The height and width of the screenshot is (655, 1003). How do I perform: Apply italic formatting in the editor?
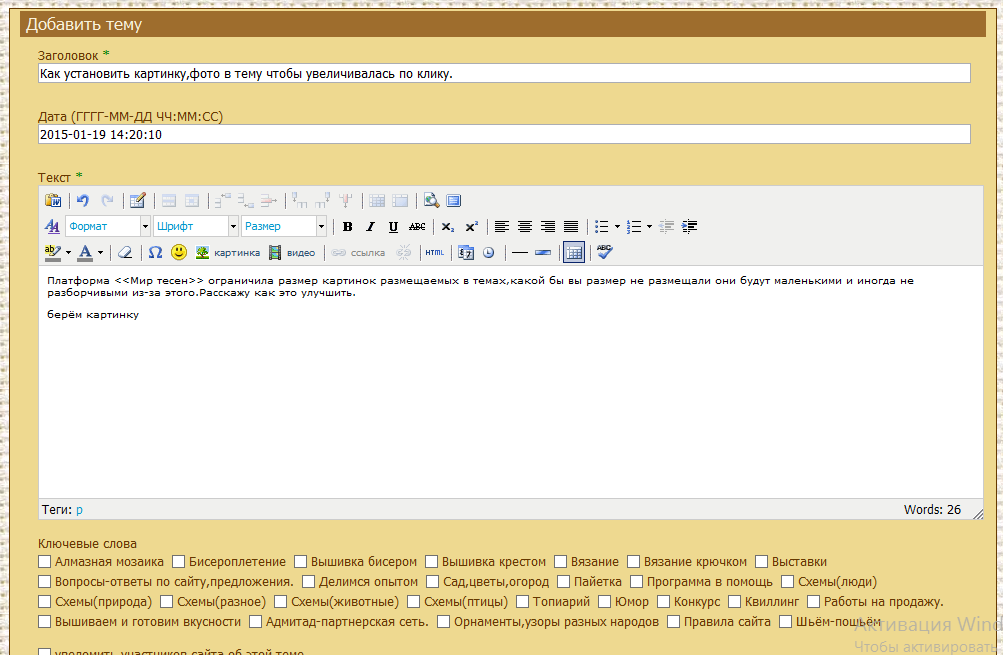(370, 226)
